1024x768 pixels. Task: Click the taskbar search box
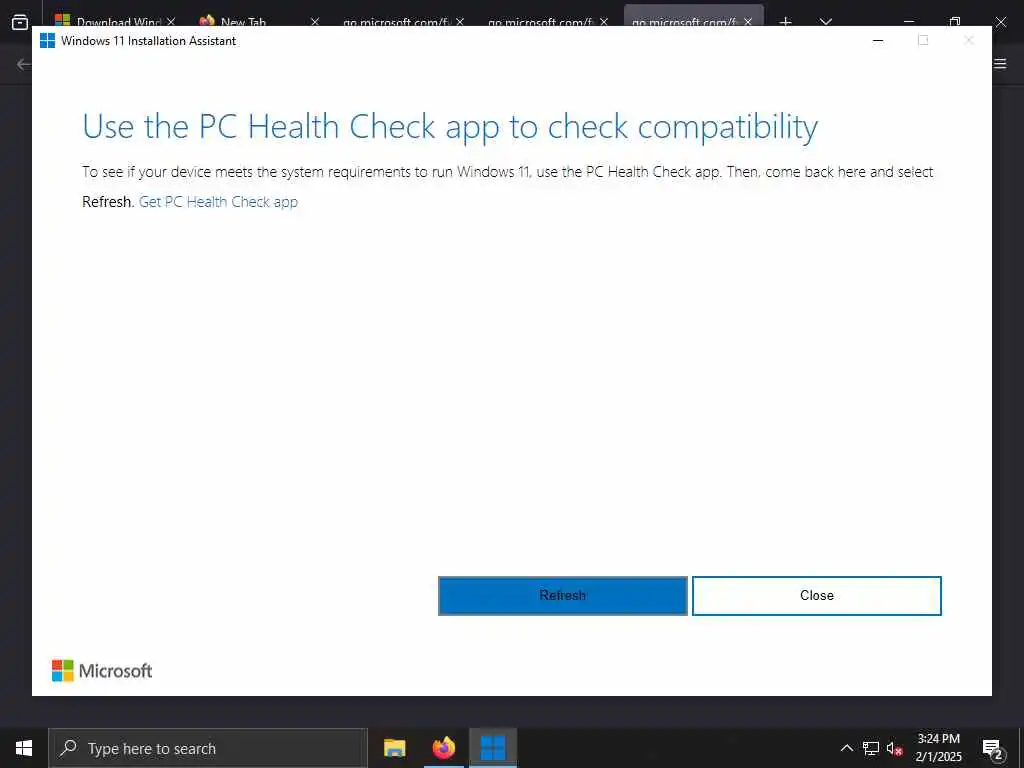pos(208,748)
